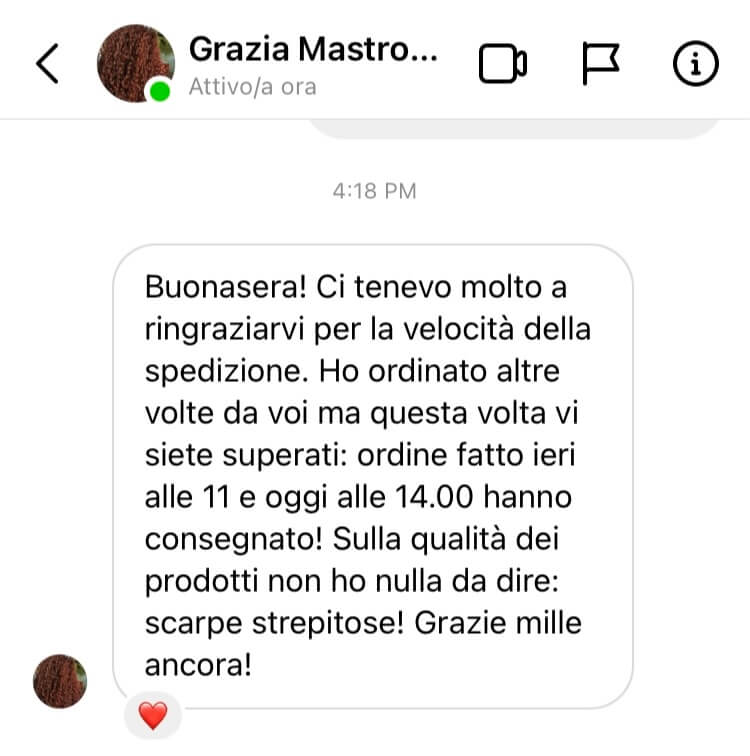Flag this conversation with the flag icon
The image size is (750, 756).
(x=601, y=63)
